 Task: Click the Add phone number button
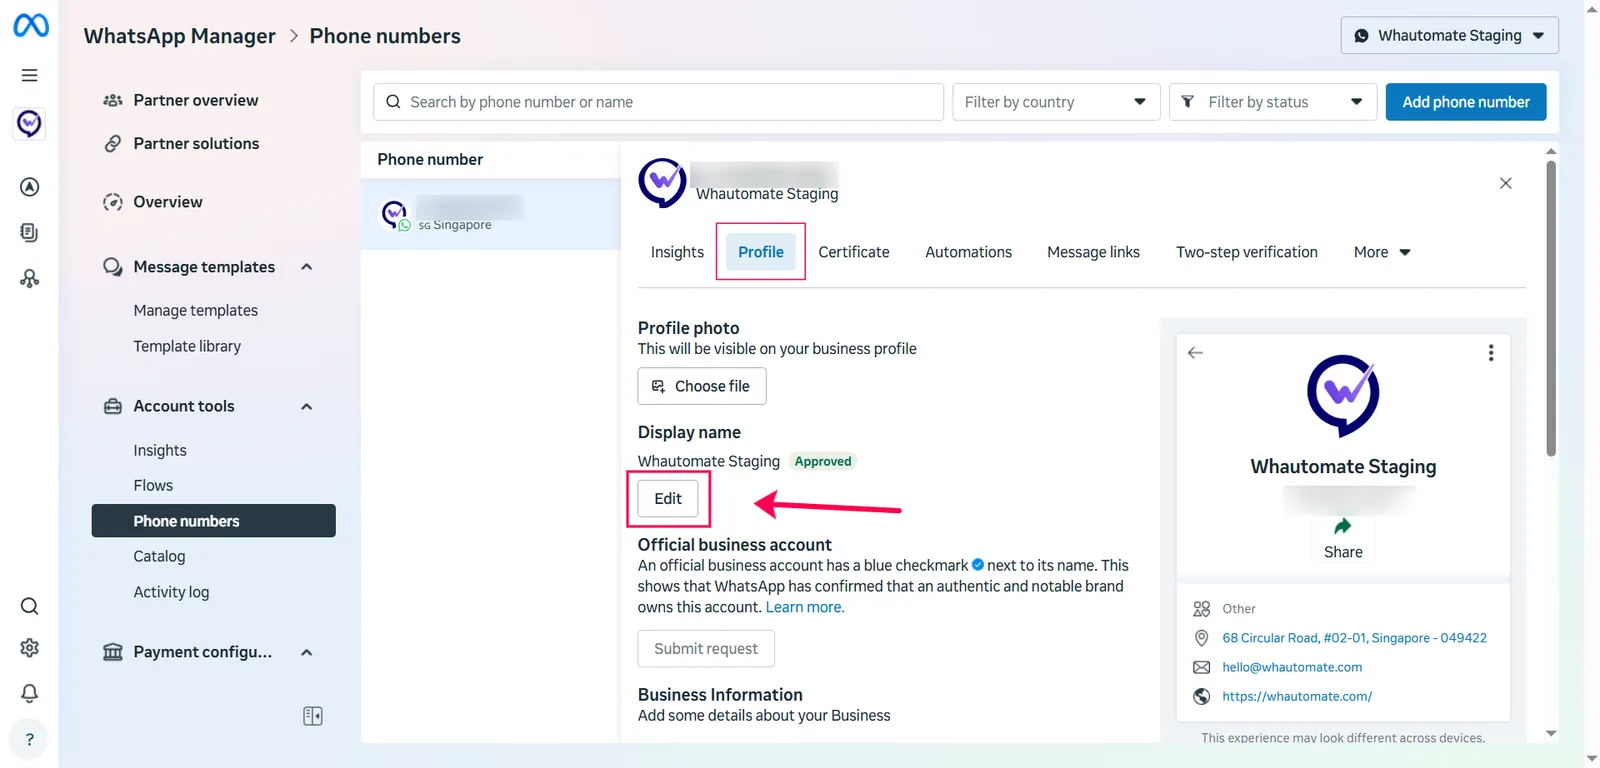[x=1466, y=102]
